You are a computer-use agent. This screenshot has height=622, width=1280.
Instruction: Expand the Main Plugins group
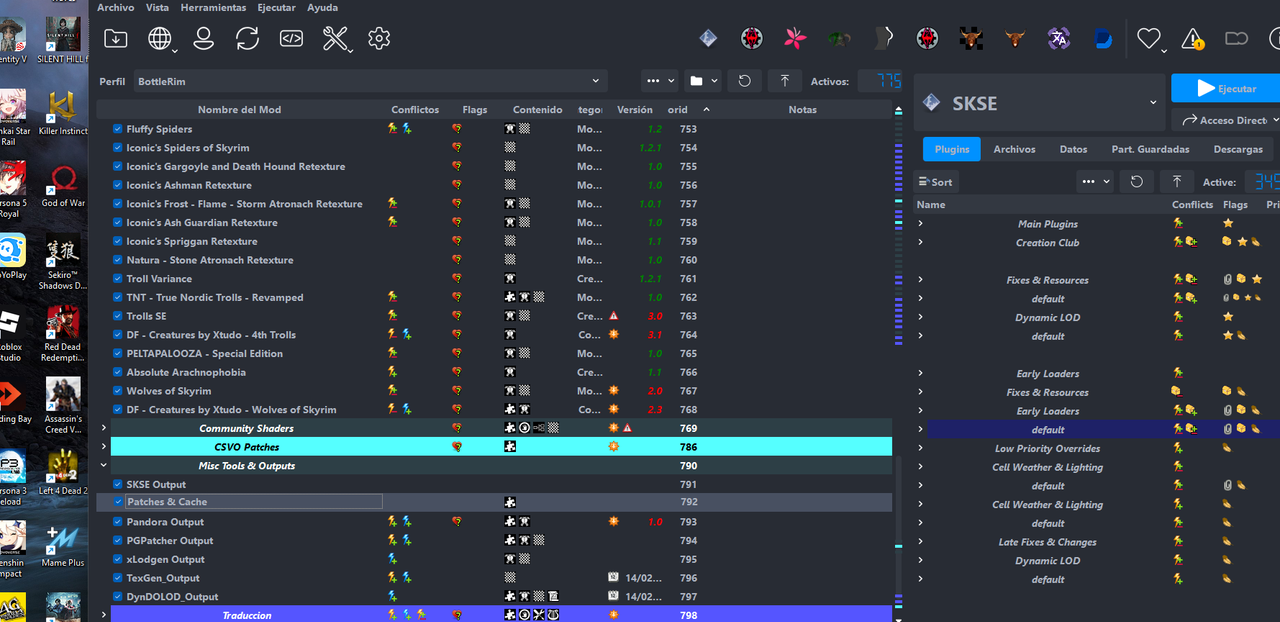(921, 224)
